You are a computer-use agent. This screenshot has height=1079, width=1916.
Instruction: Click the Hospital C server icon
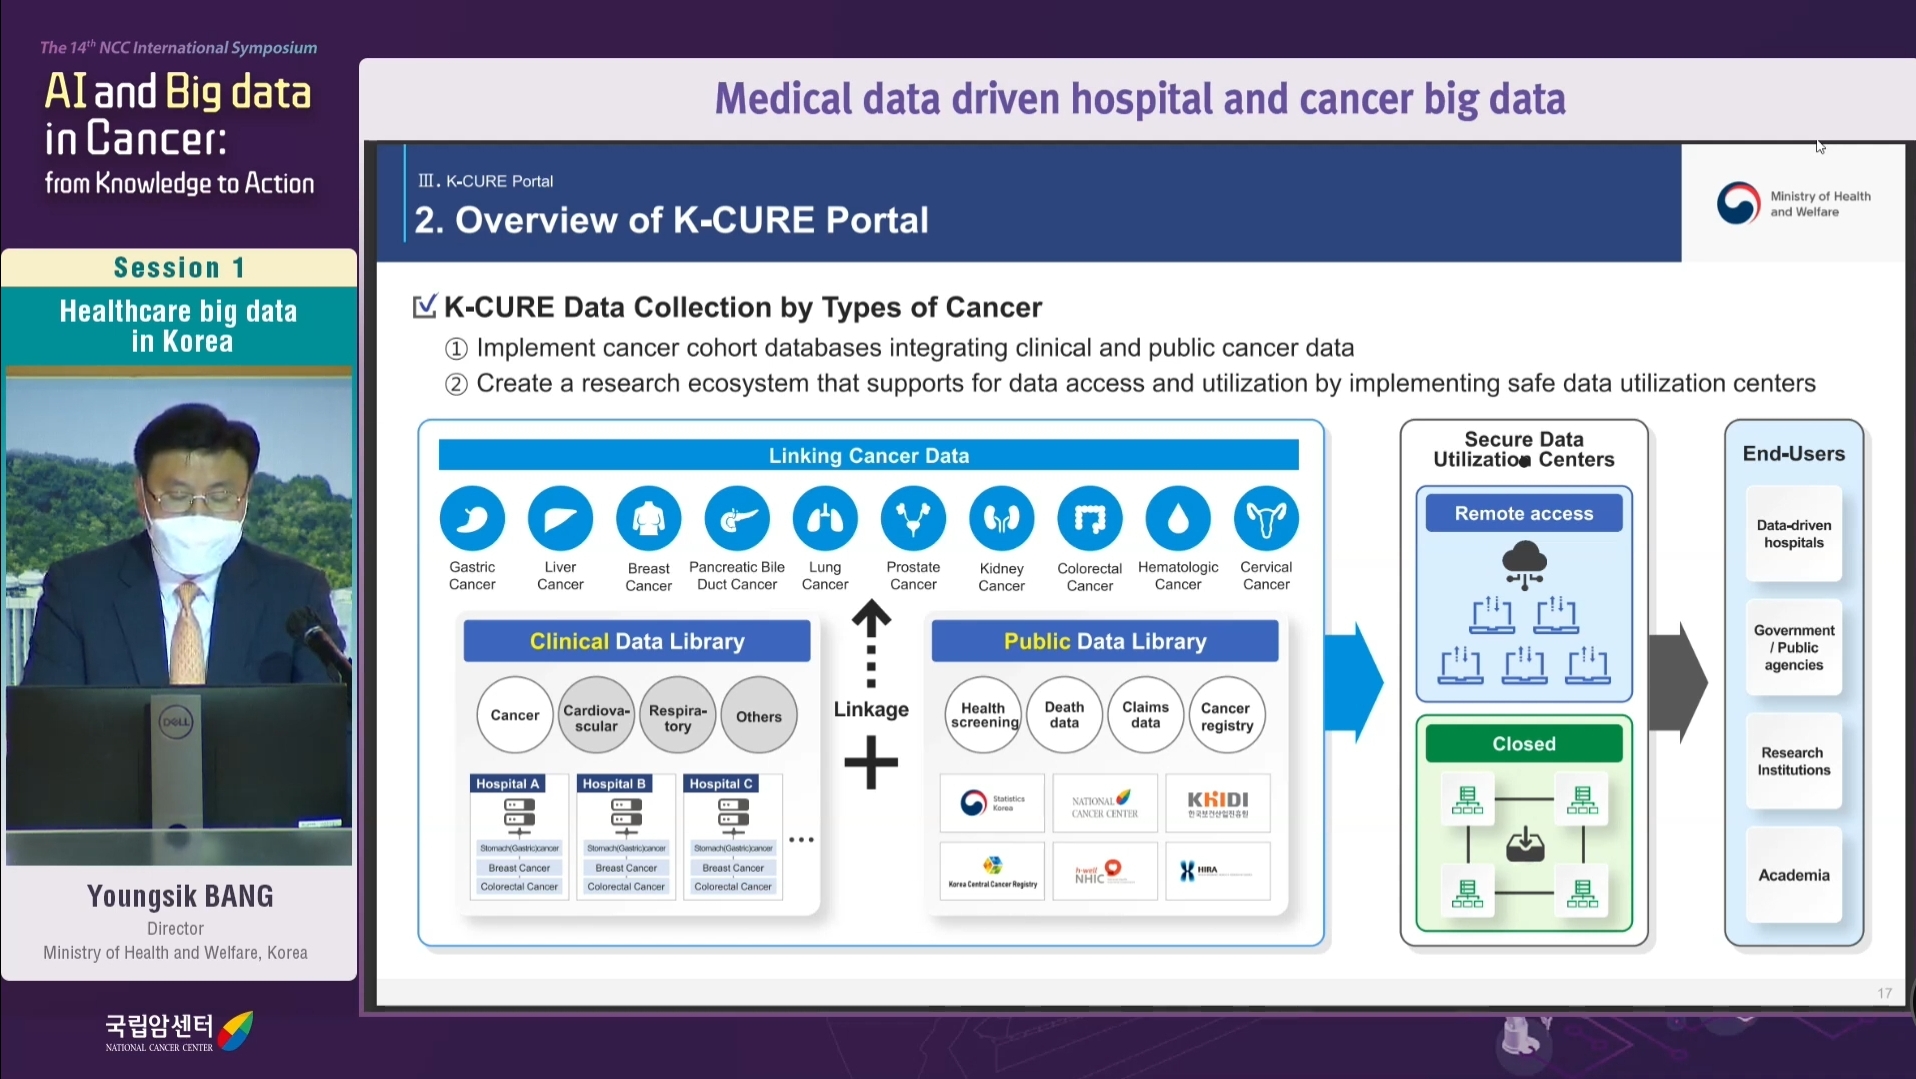[733, 817]
